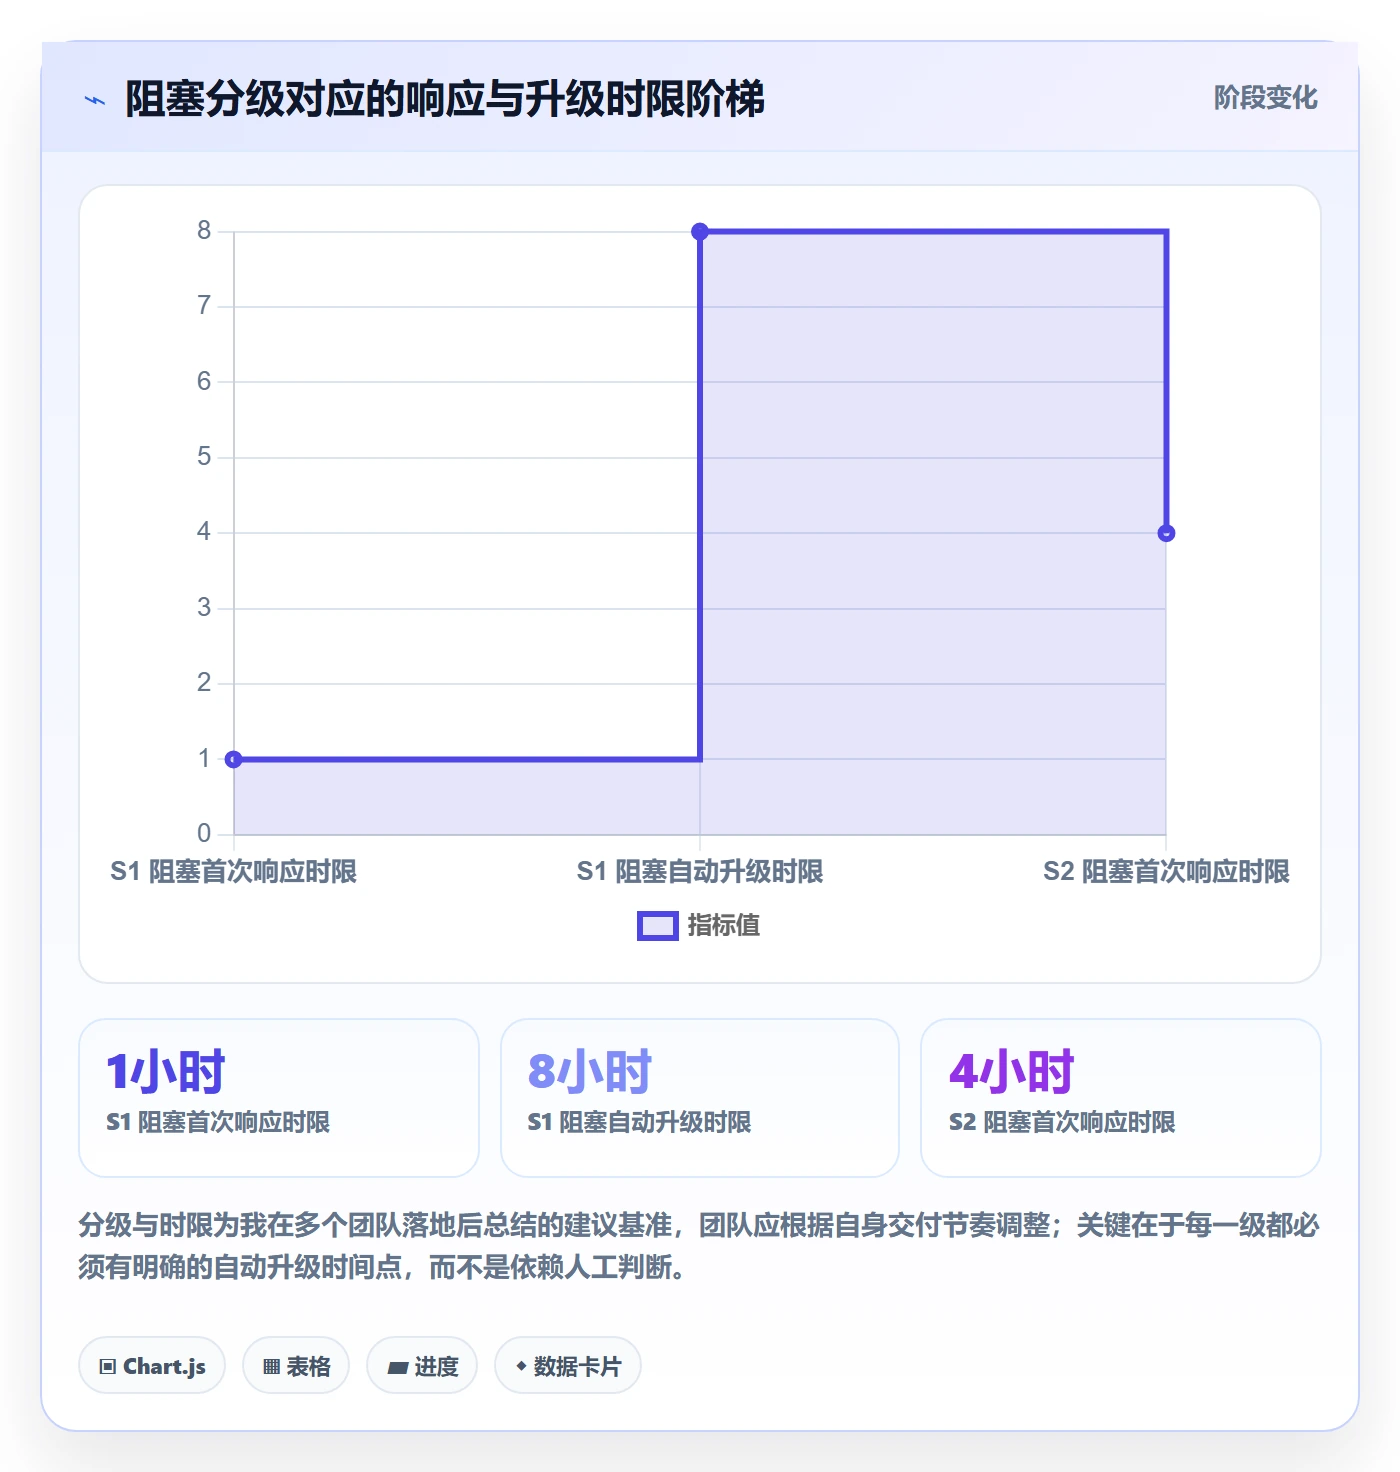Select the 进度 tag chip

click(422, 1365)
